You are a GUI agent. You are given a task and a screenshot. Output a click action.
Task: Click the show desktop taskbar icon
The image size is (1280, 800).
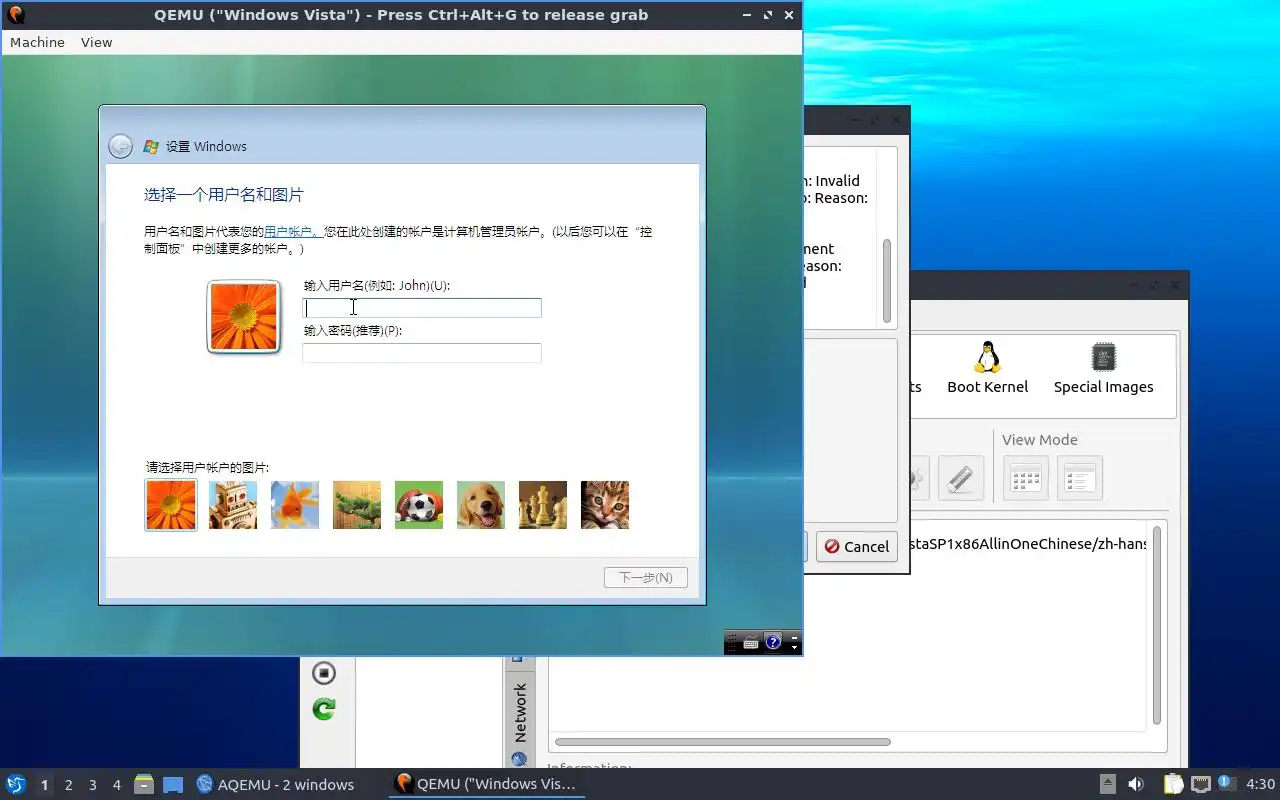tap(173, 785)
